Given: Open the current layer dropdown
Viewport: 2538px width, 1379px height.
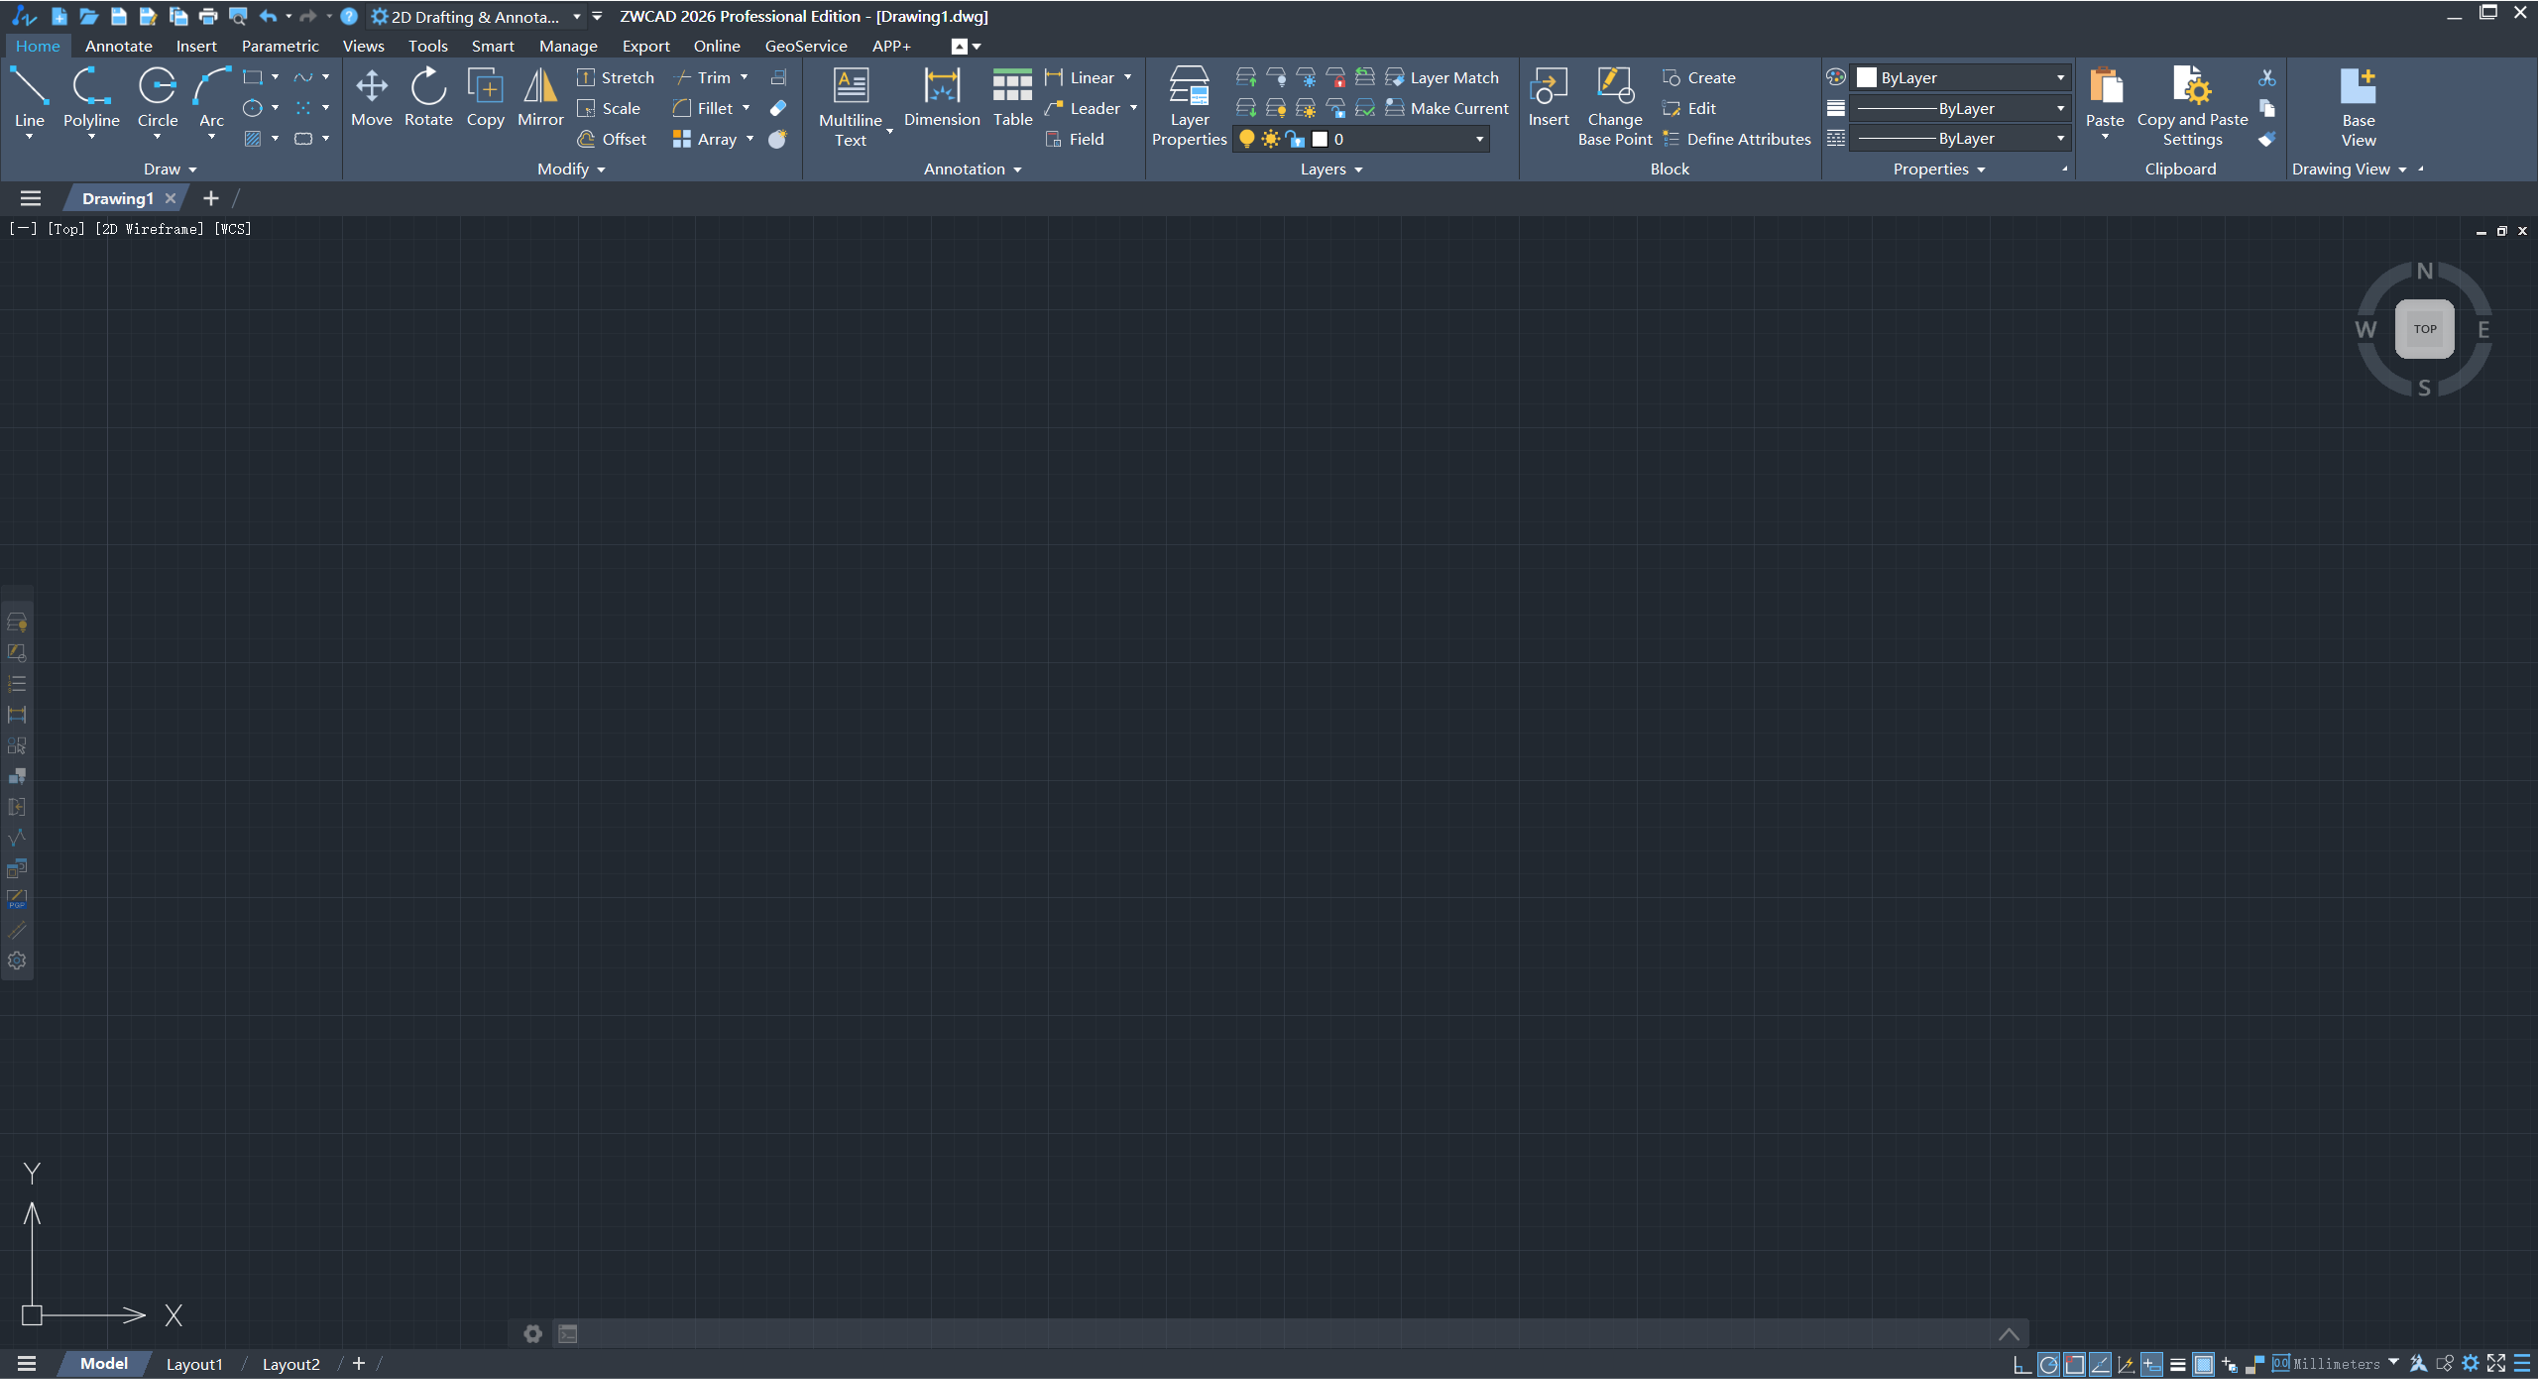Looking at the screenshot, I should 1478,139.
